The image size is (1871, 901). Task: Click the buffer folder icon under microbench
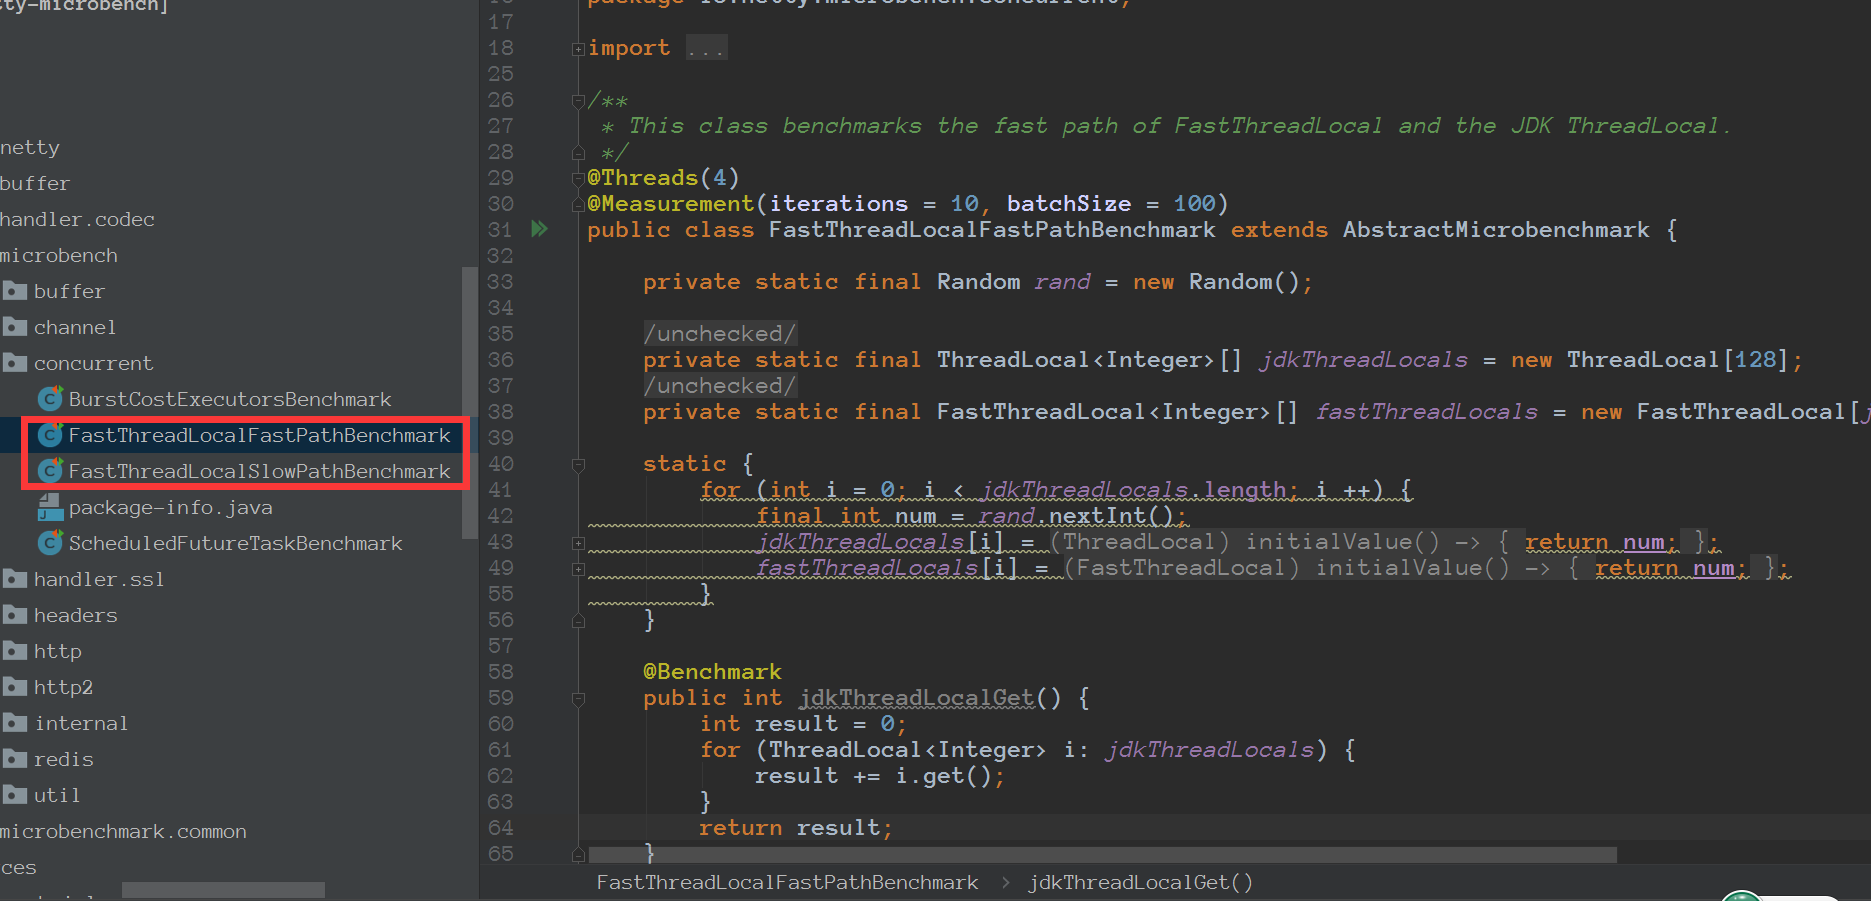[15, 291]
